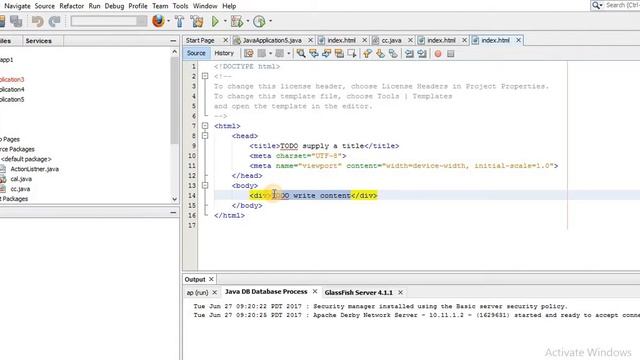Open the Help menu
640x360 pixels.
pos(229,6)
